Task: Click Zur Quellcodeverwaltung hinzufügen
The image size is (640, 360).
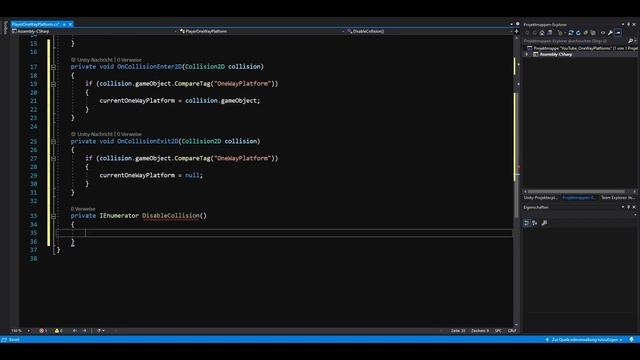Action: click(584, 340)
